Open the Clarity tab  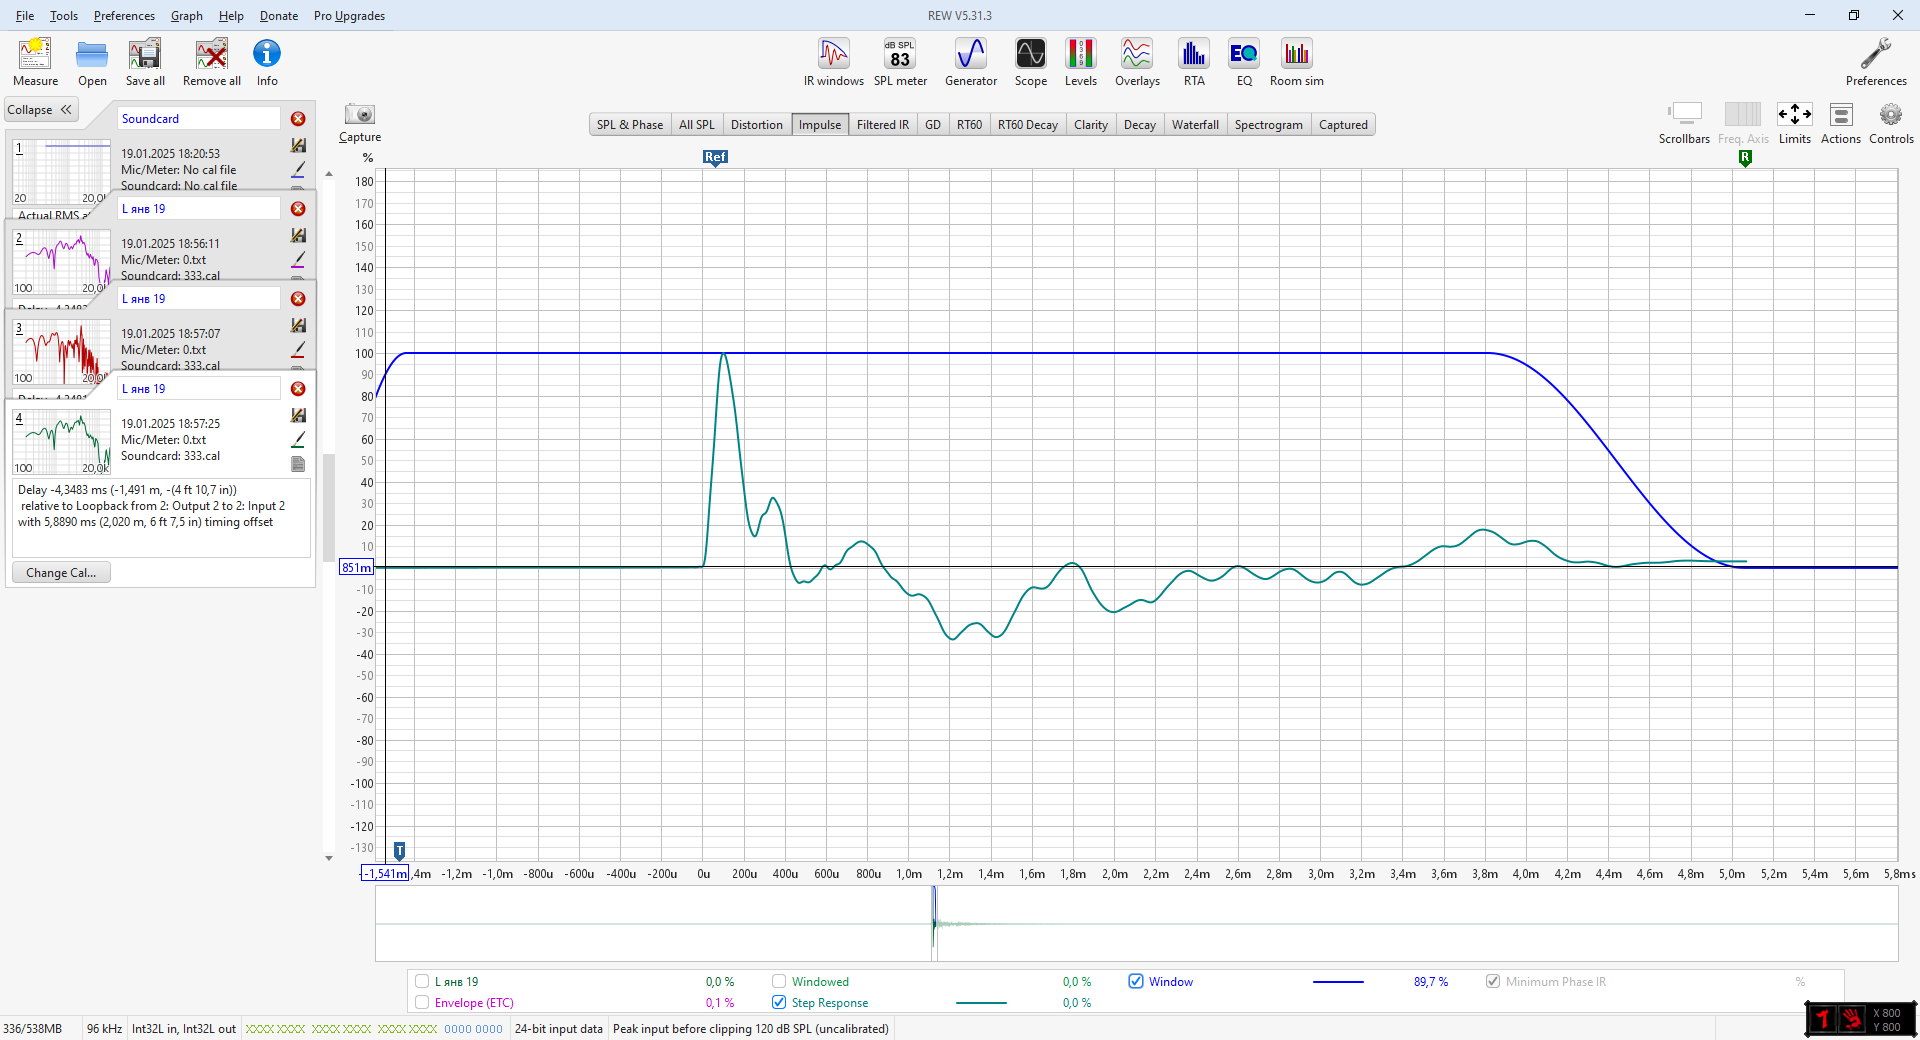point(1091,125)
